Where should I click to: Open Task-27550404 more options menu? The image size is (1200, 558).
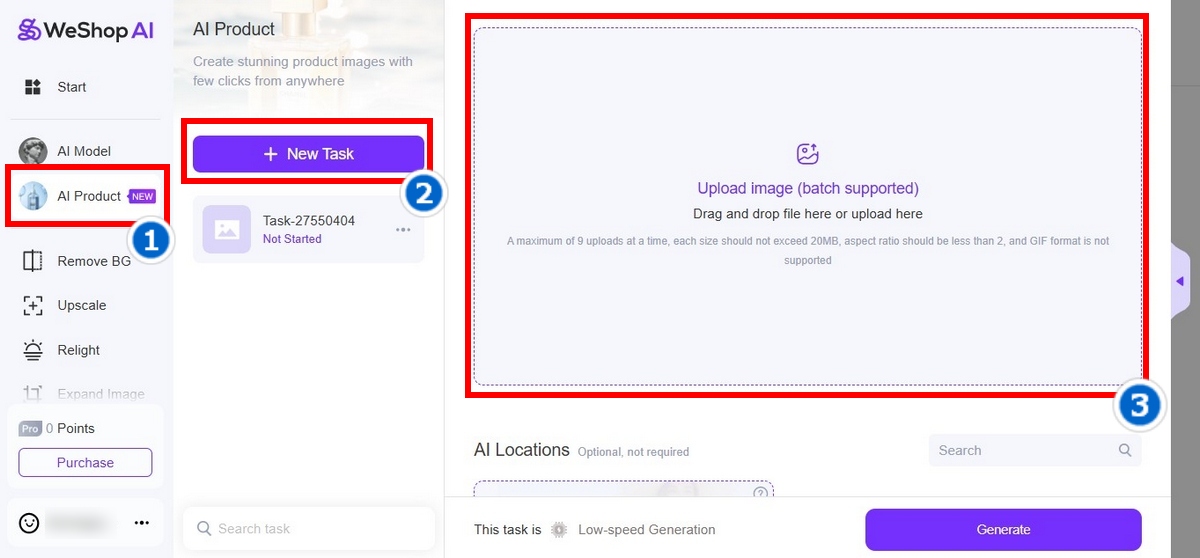coord(403,229)
